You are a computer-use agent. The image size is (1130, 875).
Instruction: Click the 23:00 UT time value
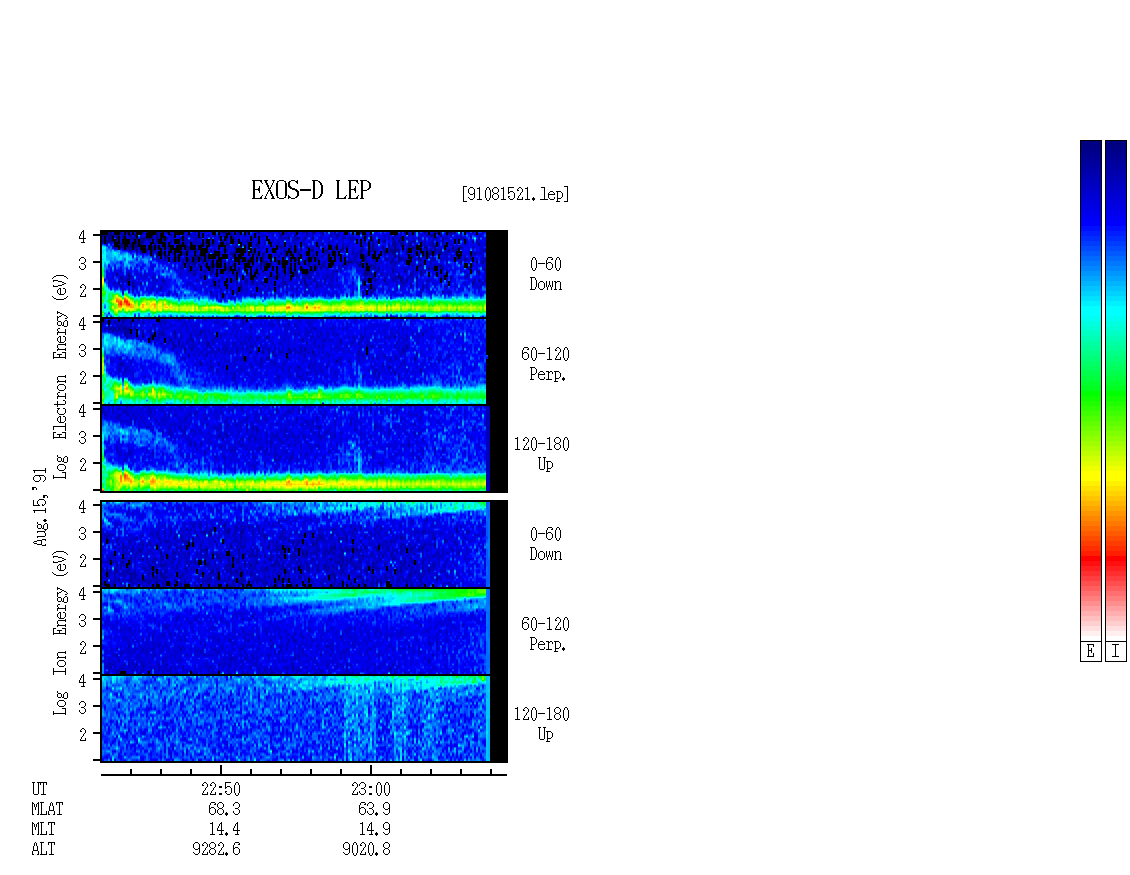point(370,789)
